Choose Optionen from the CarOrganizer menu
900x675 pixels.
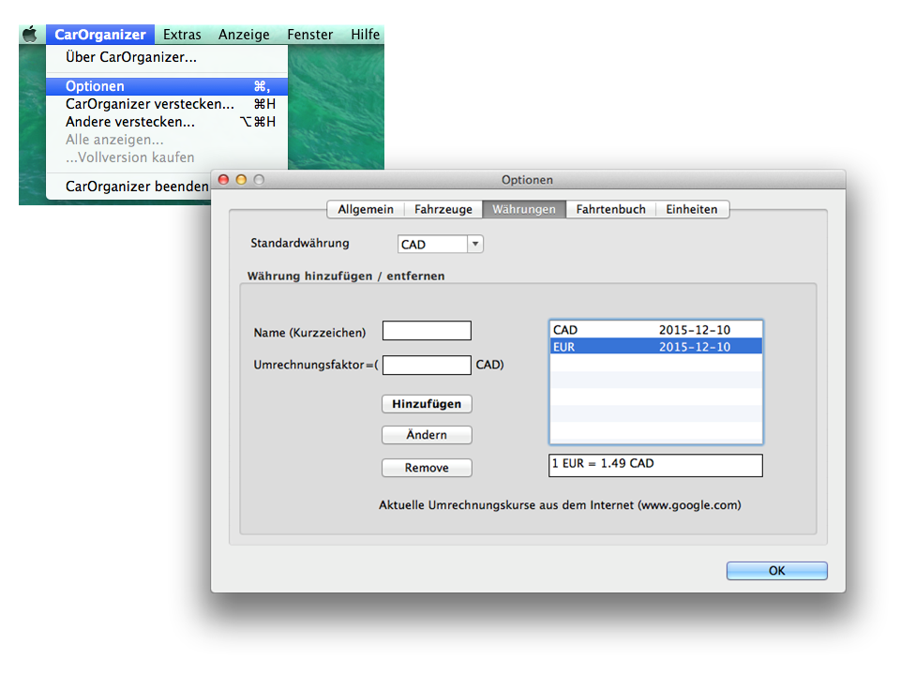click(x=95, y=87)
